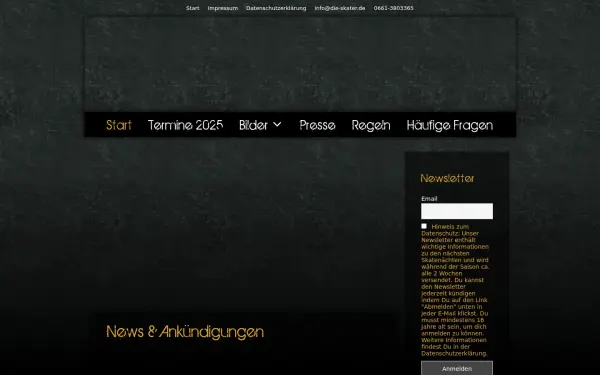Focus the newsletter Email input field
Viewport: 600px width, 375px height.
pos(457,211)
